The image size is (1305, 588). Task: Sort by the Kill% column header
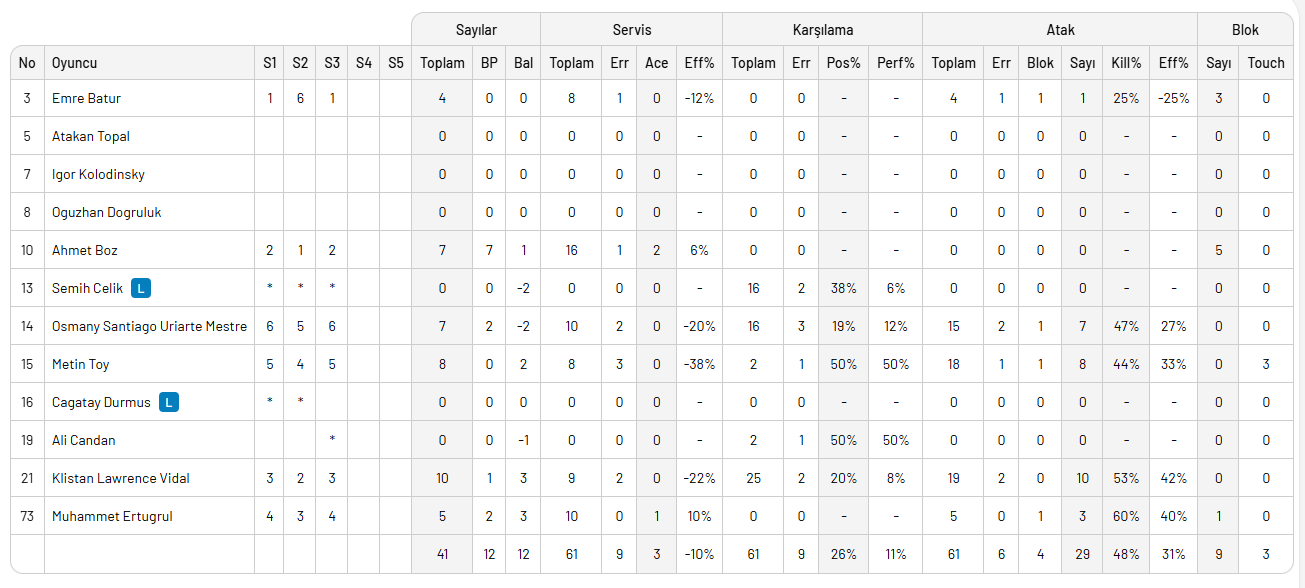1126,63
